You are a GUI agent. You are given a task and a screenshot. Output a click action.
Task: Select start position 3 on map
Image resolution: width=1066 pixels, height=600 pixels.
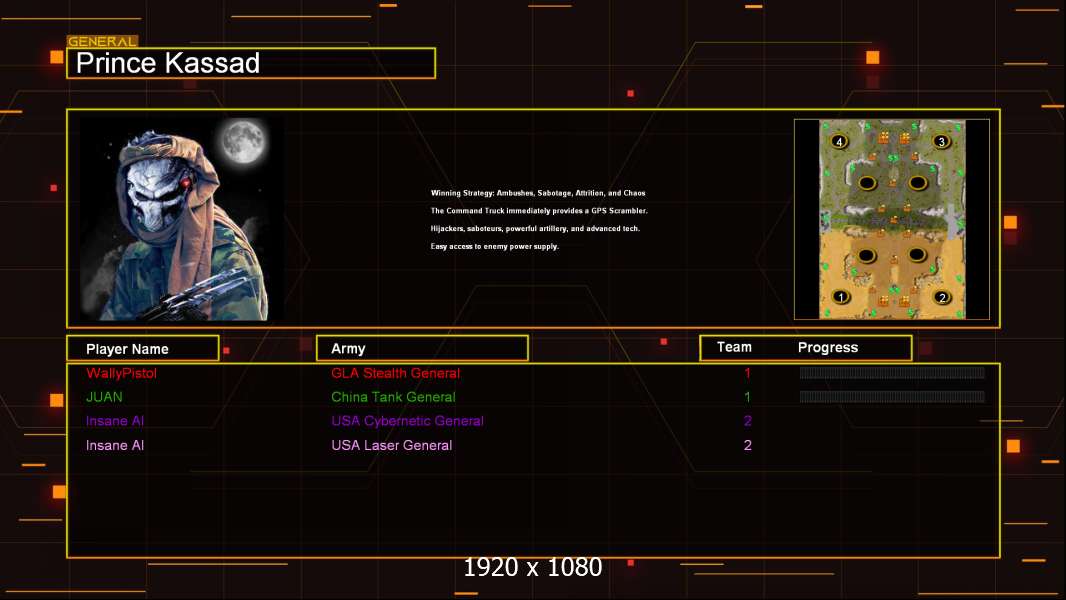point(941,141)
